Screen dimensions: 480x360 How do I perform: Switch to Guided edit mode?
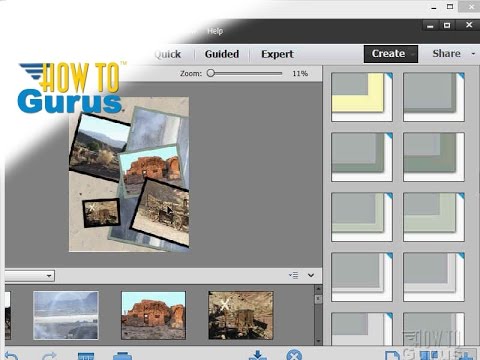[x=222, y=54]
